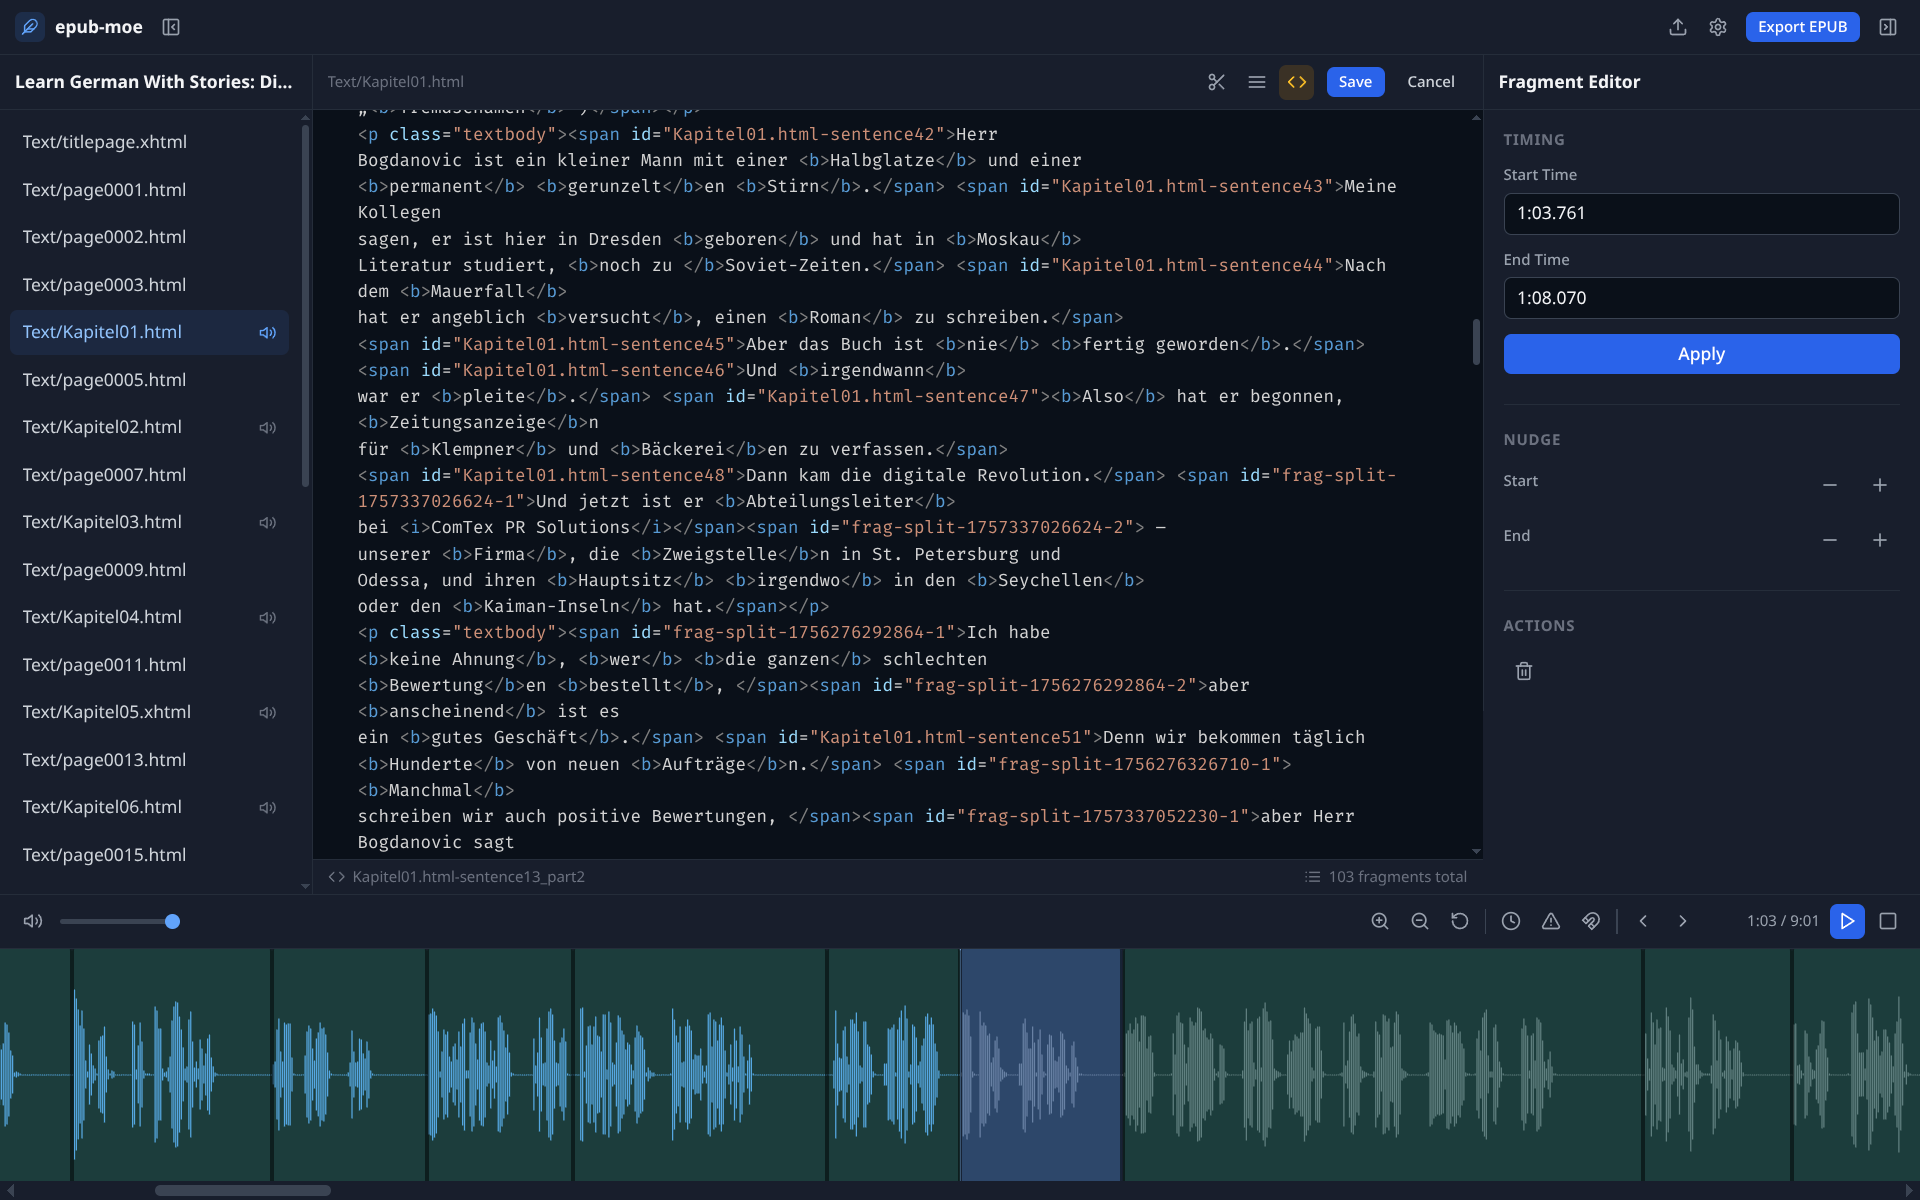Open Text/page0009.html
This screenshot has height=1200, width=1920.
(149, 570)
